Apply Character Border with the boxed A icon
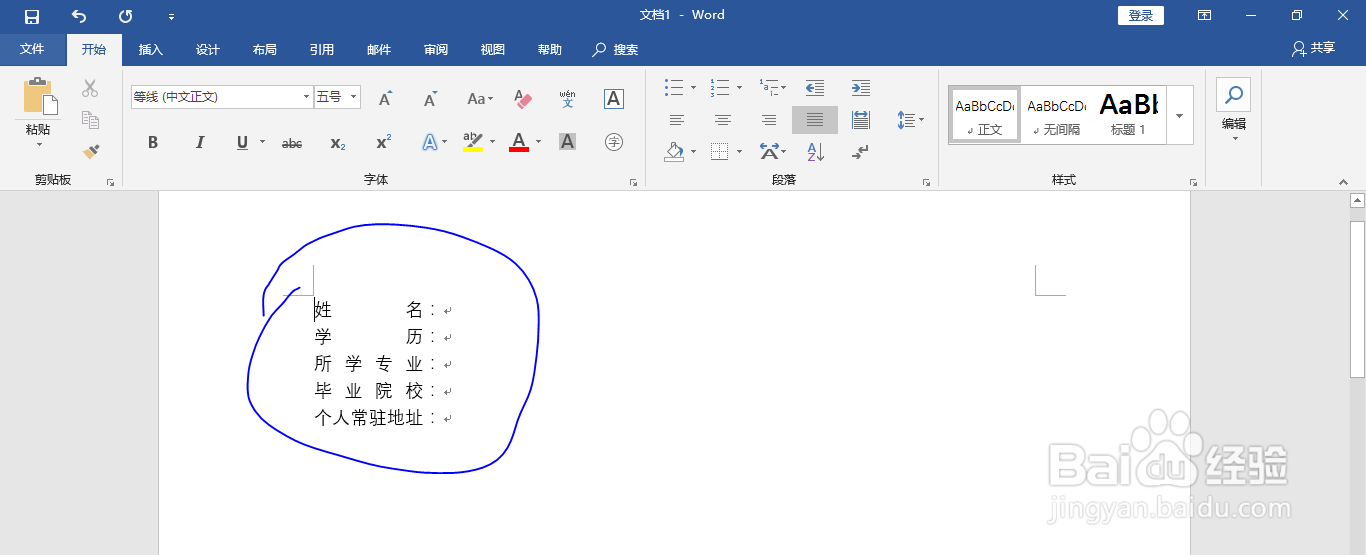The width and height of the screenshot is (1366, 555). 614,98
